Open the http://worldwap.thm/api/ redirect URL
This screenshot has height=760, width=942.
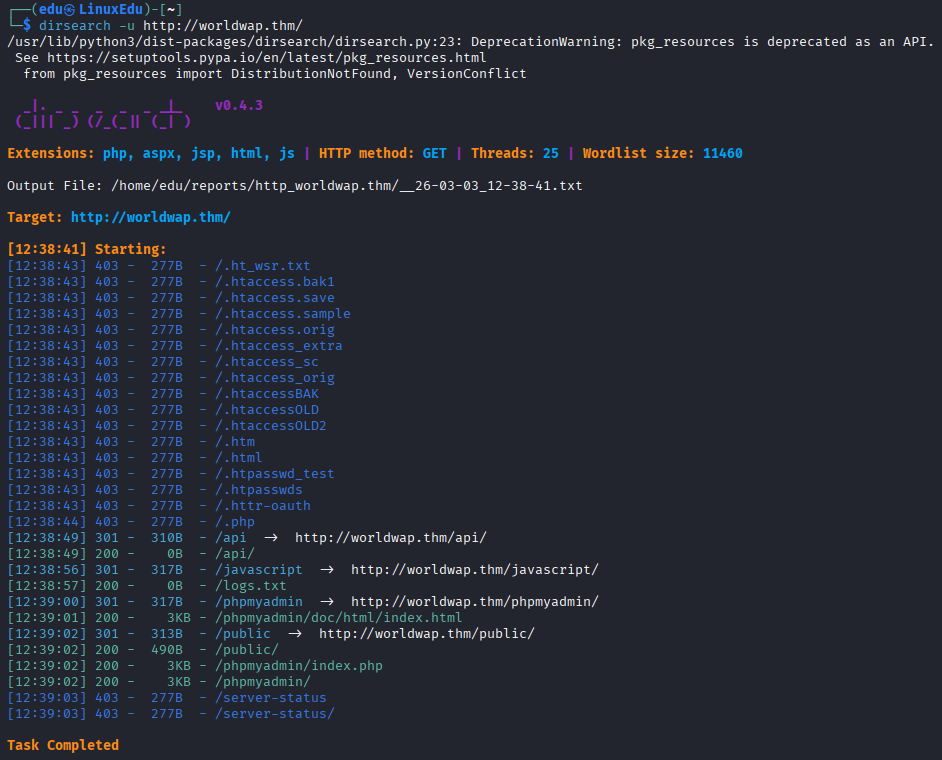[x=390, y=538]
